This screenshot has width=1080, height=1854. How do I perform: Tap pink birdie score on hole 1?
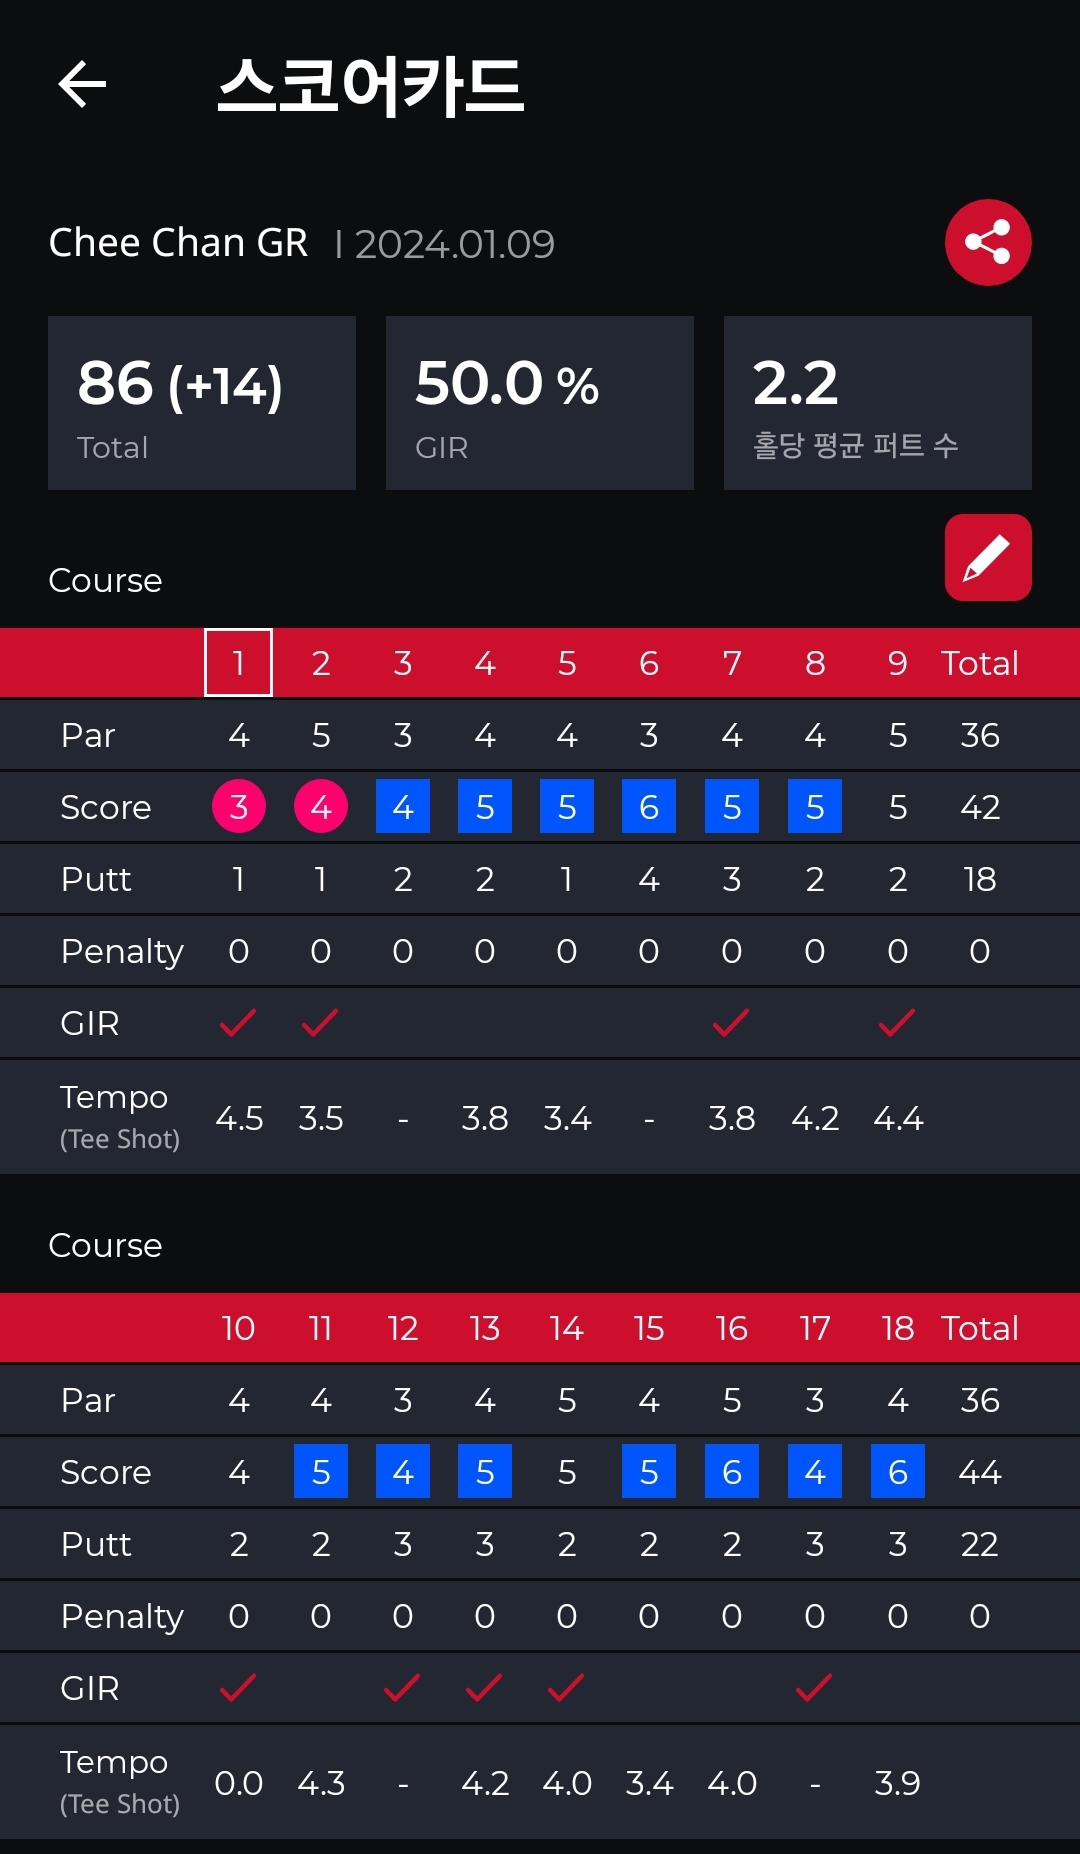pos(238,807)
